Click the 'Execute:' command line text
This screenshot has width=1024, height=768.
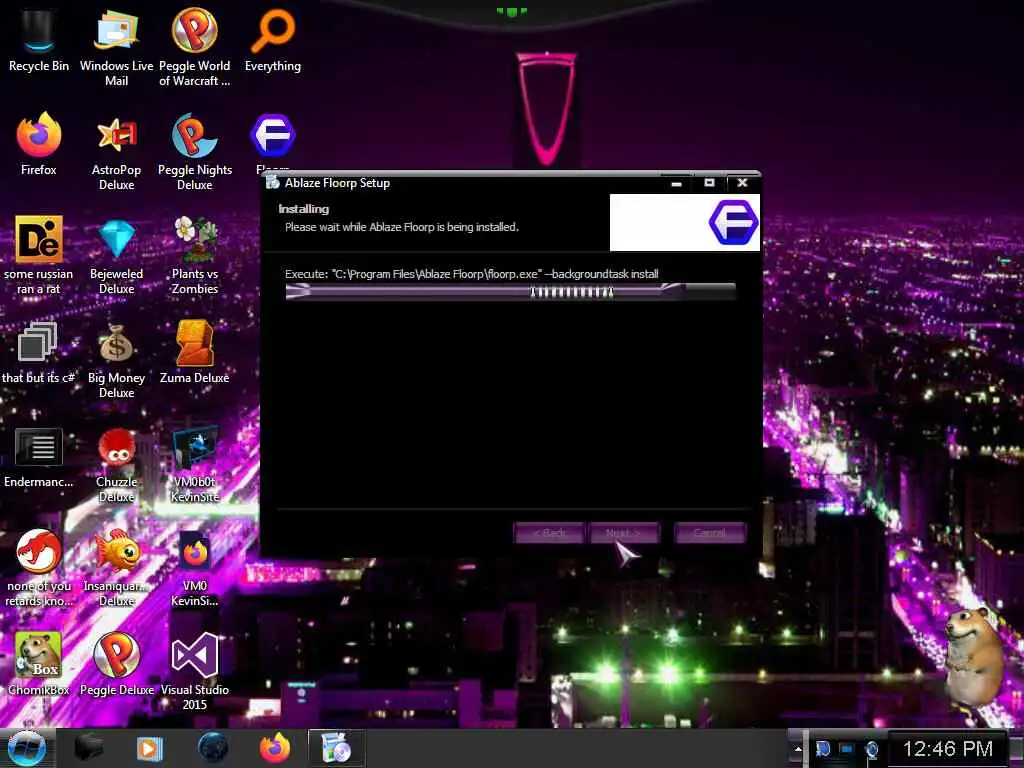472,274
